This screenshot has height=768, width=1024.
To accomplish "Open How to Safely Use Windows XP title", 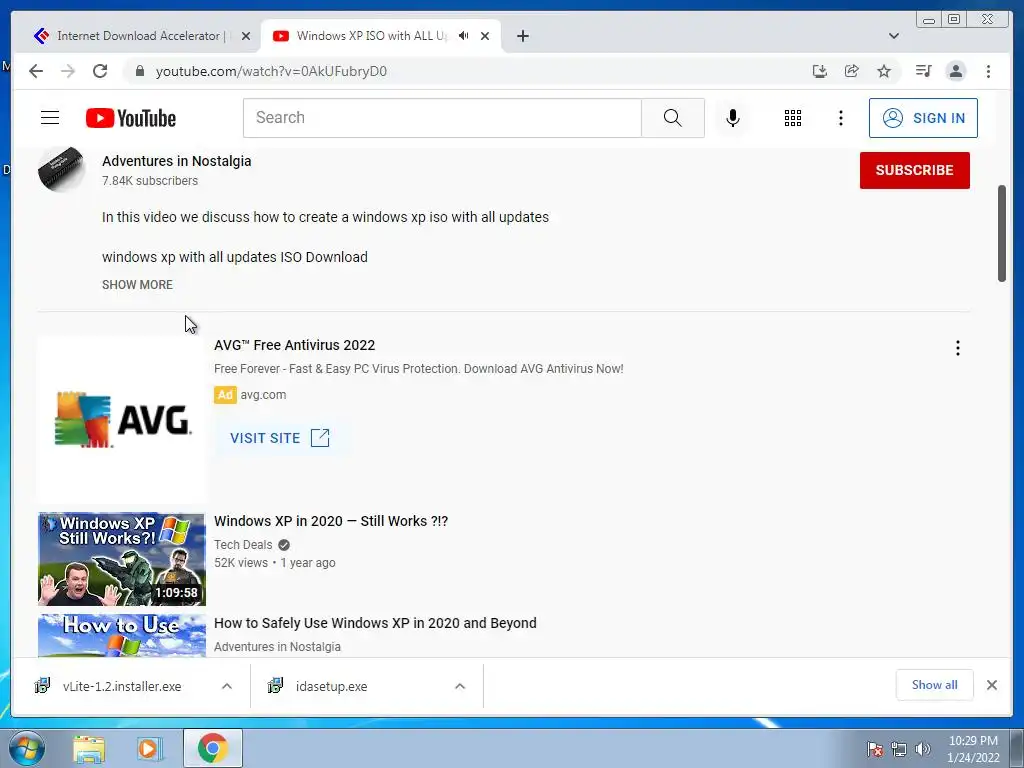I will tap(375, 623).
